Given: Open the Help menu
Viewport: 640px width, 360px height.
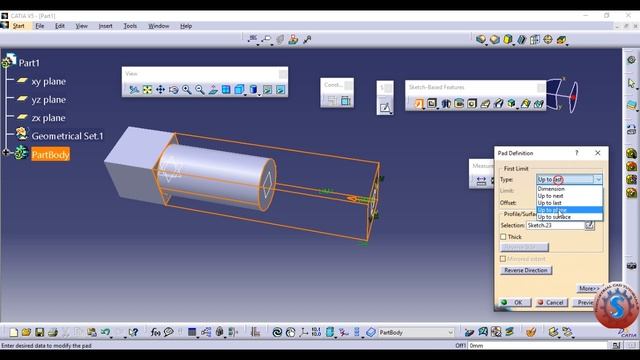Looking at the screenshot, I should coord(186,26).
